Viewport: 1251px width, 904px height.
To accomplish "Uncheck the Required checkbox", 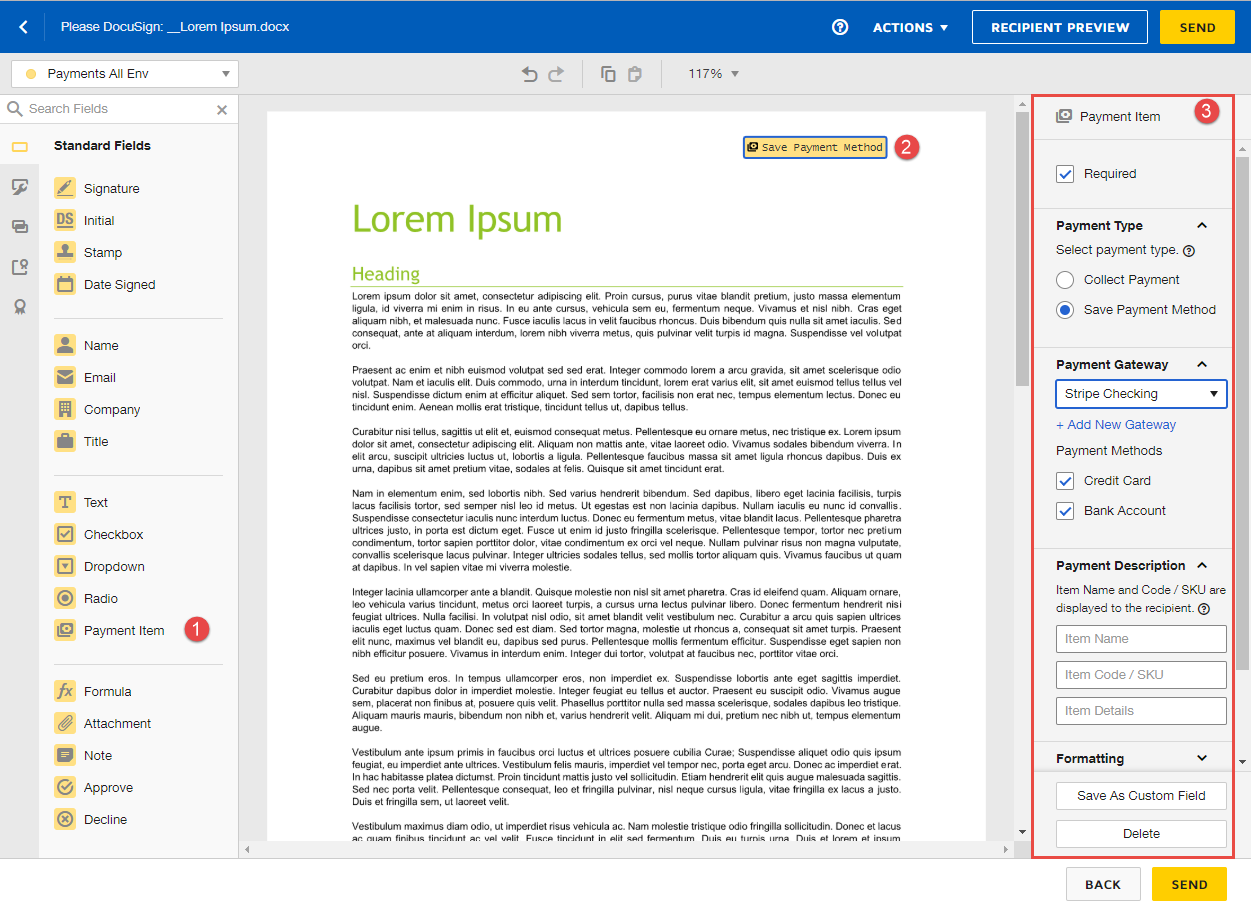I will point(1065,174).
